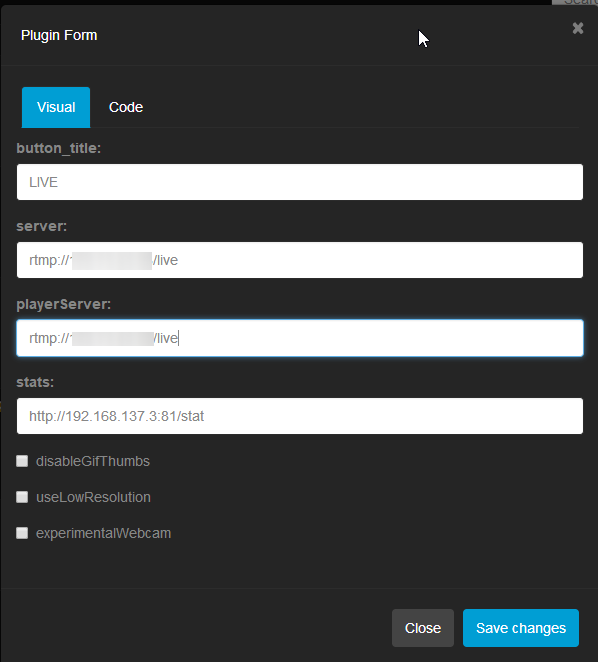
Task: Click the 'playerServer:' label
Action: [64, 304]
